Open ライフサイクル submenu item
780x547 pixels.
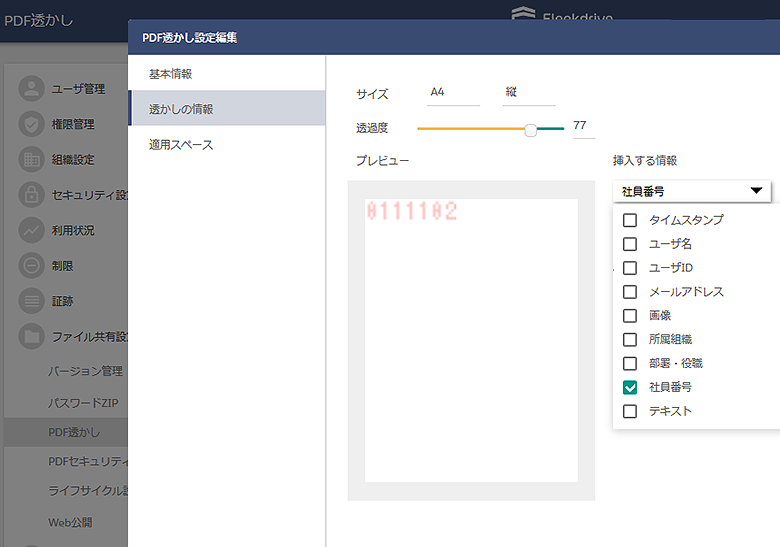point(88,491)
